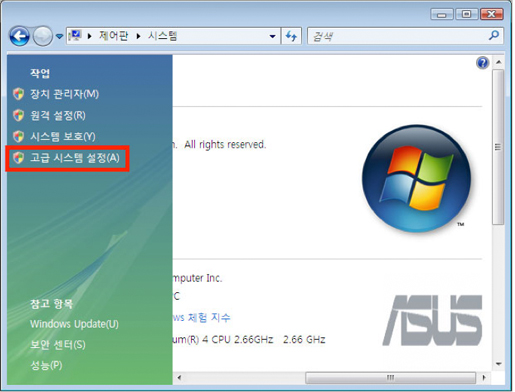Open 성능(P) link
The image size is (515, 392).
tap(46, 365)
